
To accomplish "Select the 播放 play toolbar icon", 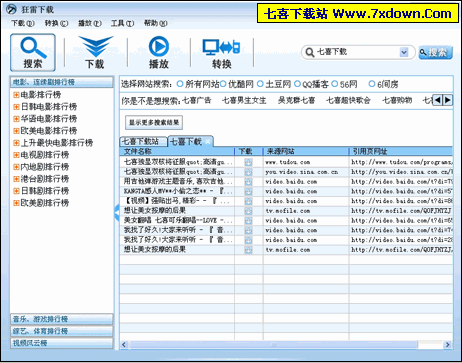I will tap(159, 52).
